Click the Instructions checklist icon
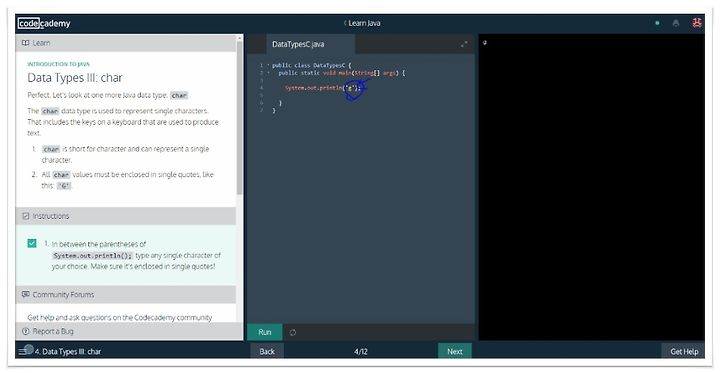 tap(26, 216)
